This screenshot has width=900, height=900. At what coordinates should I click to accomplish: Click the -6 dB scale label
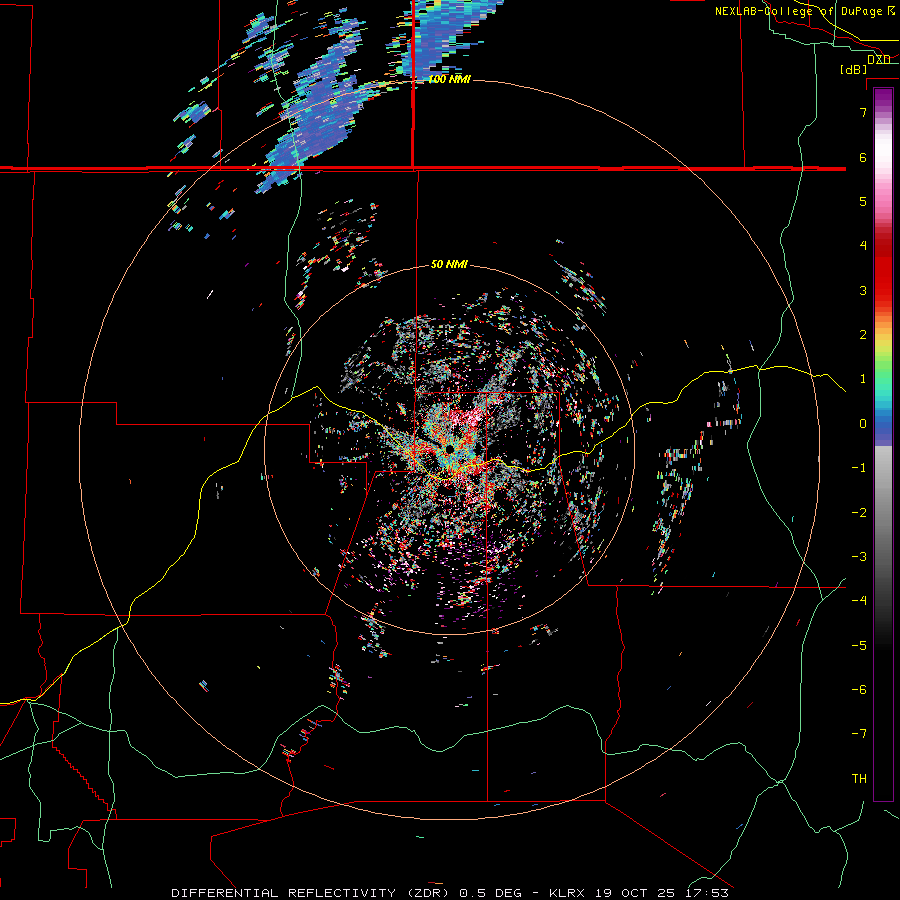859,689
